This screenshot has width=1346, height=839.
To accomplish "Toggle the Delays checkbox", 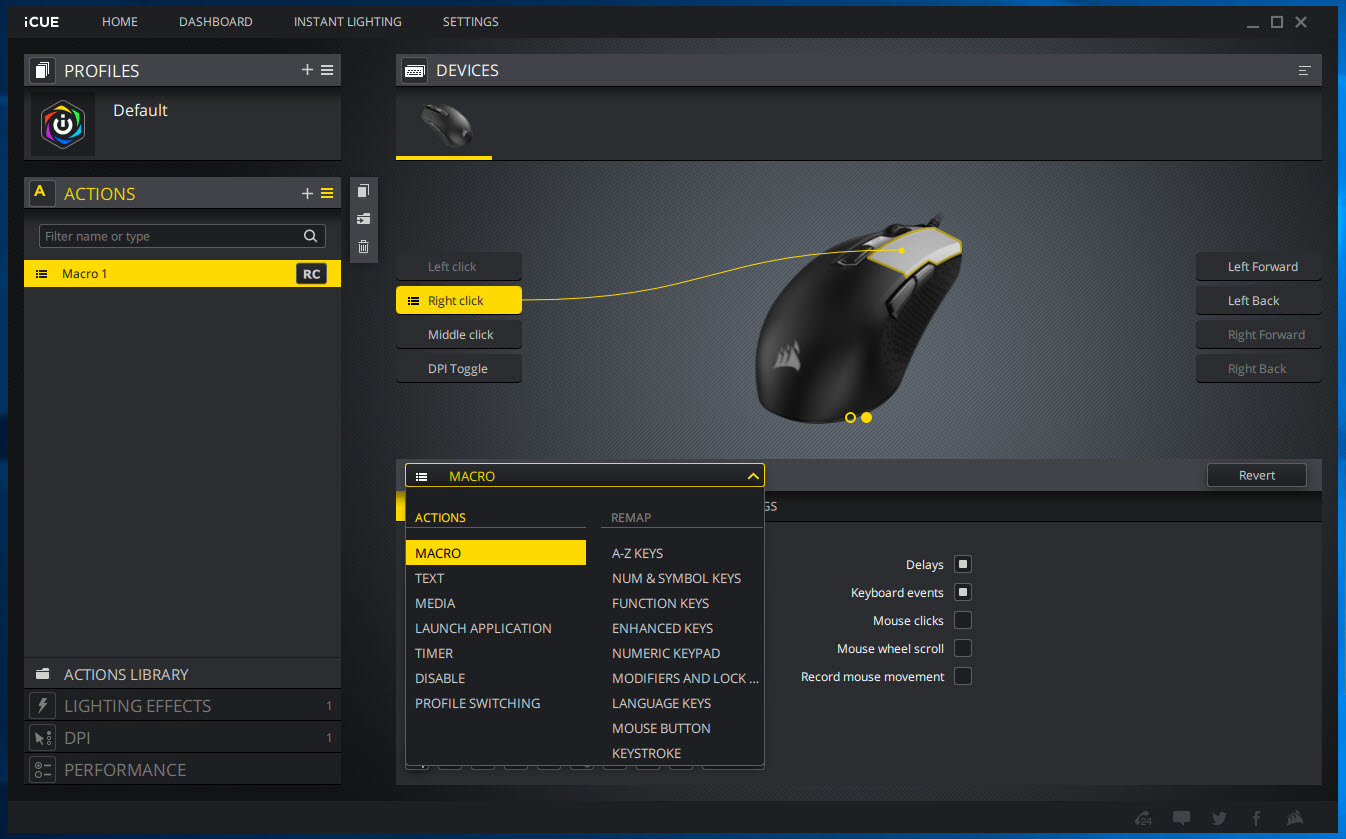I will [963, 564].
